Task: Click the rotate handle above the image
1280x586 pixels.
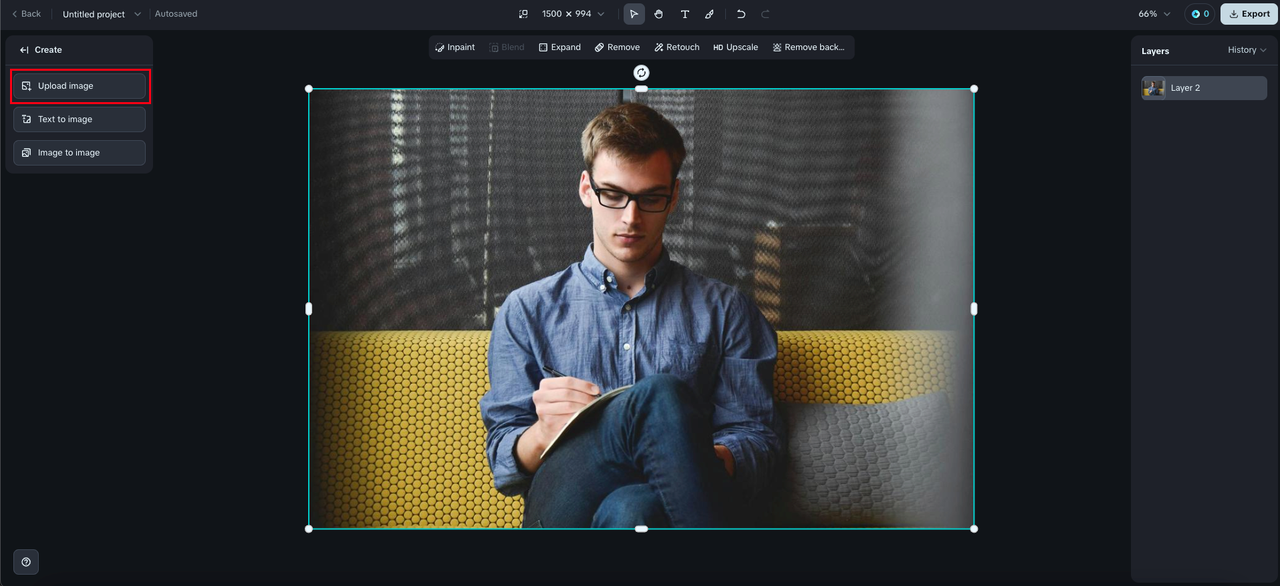Action: point(641,72)
